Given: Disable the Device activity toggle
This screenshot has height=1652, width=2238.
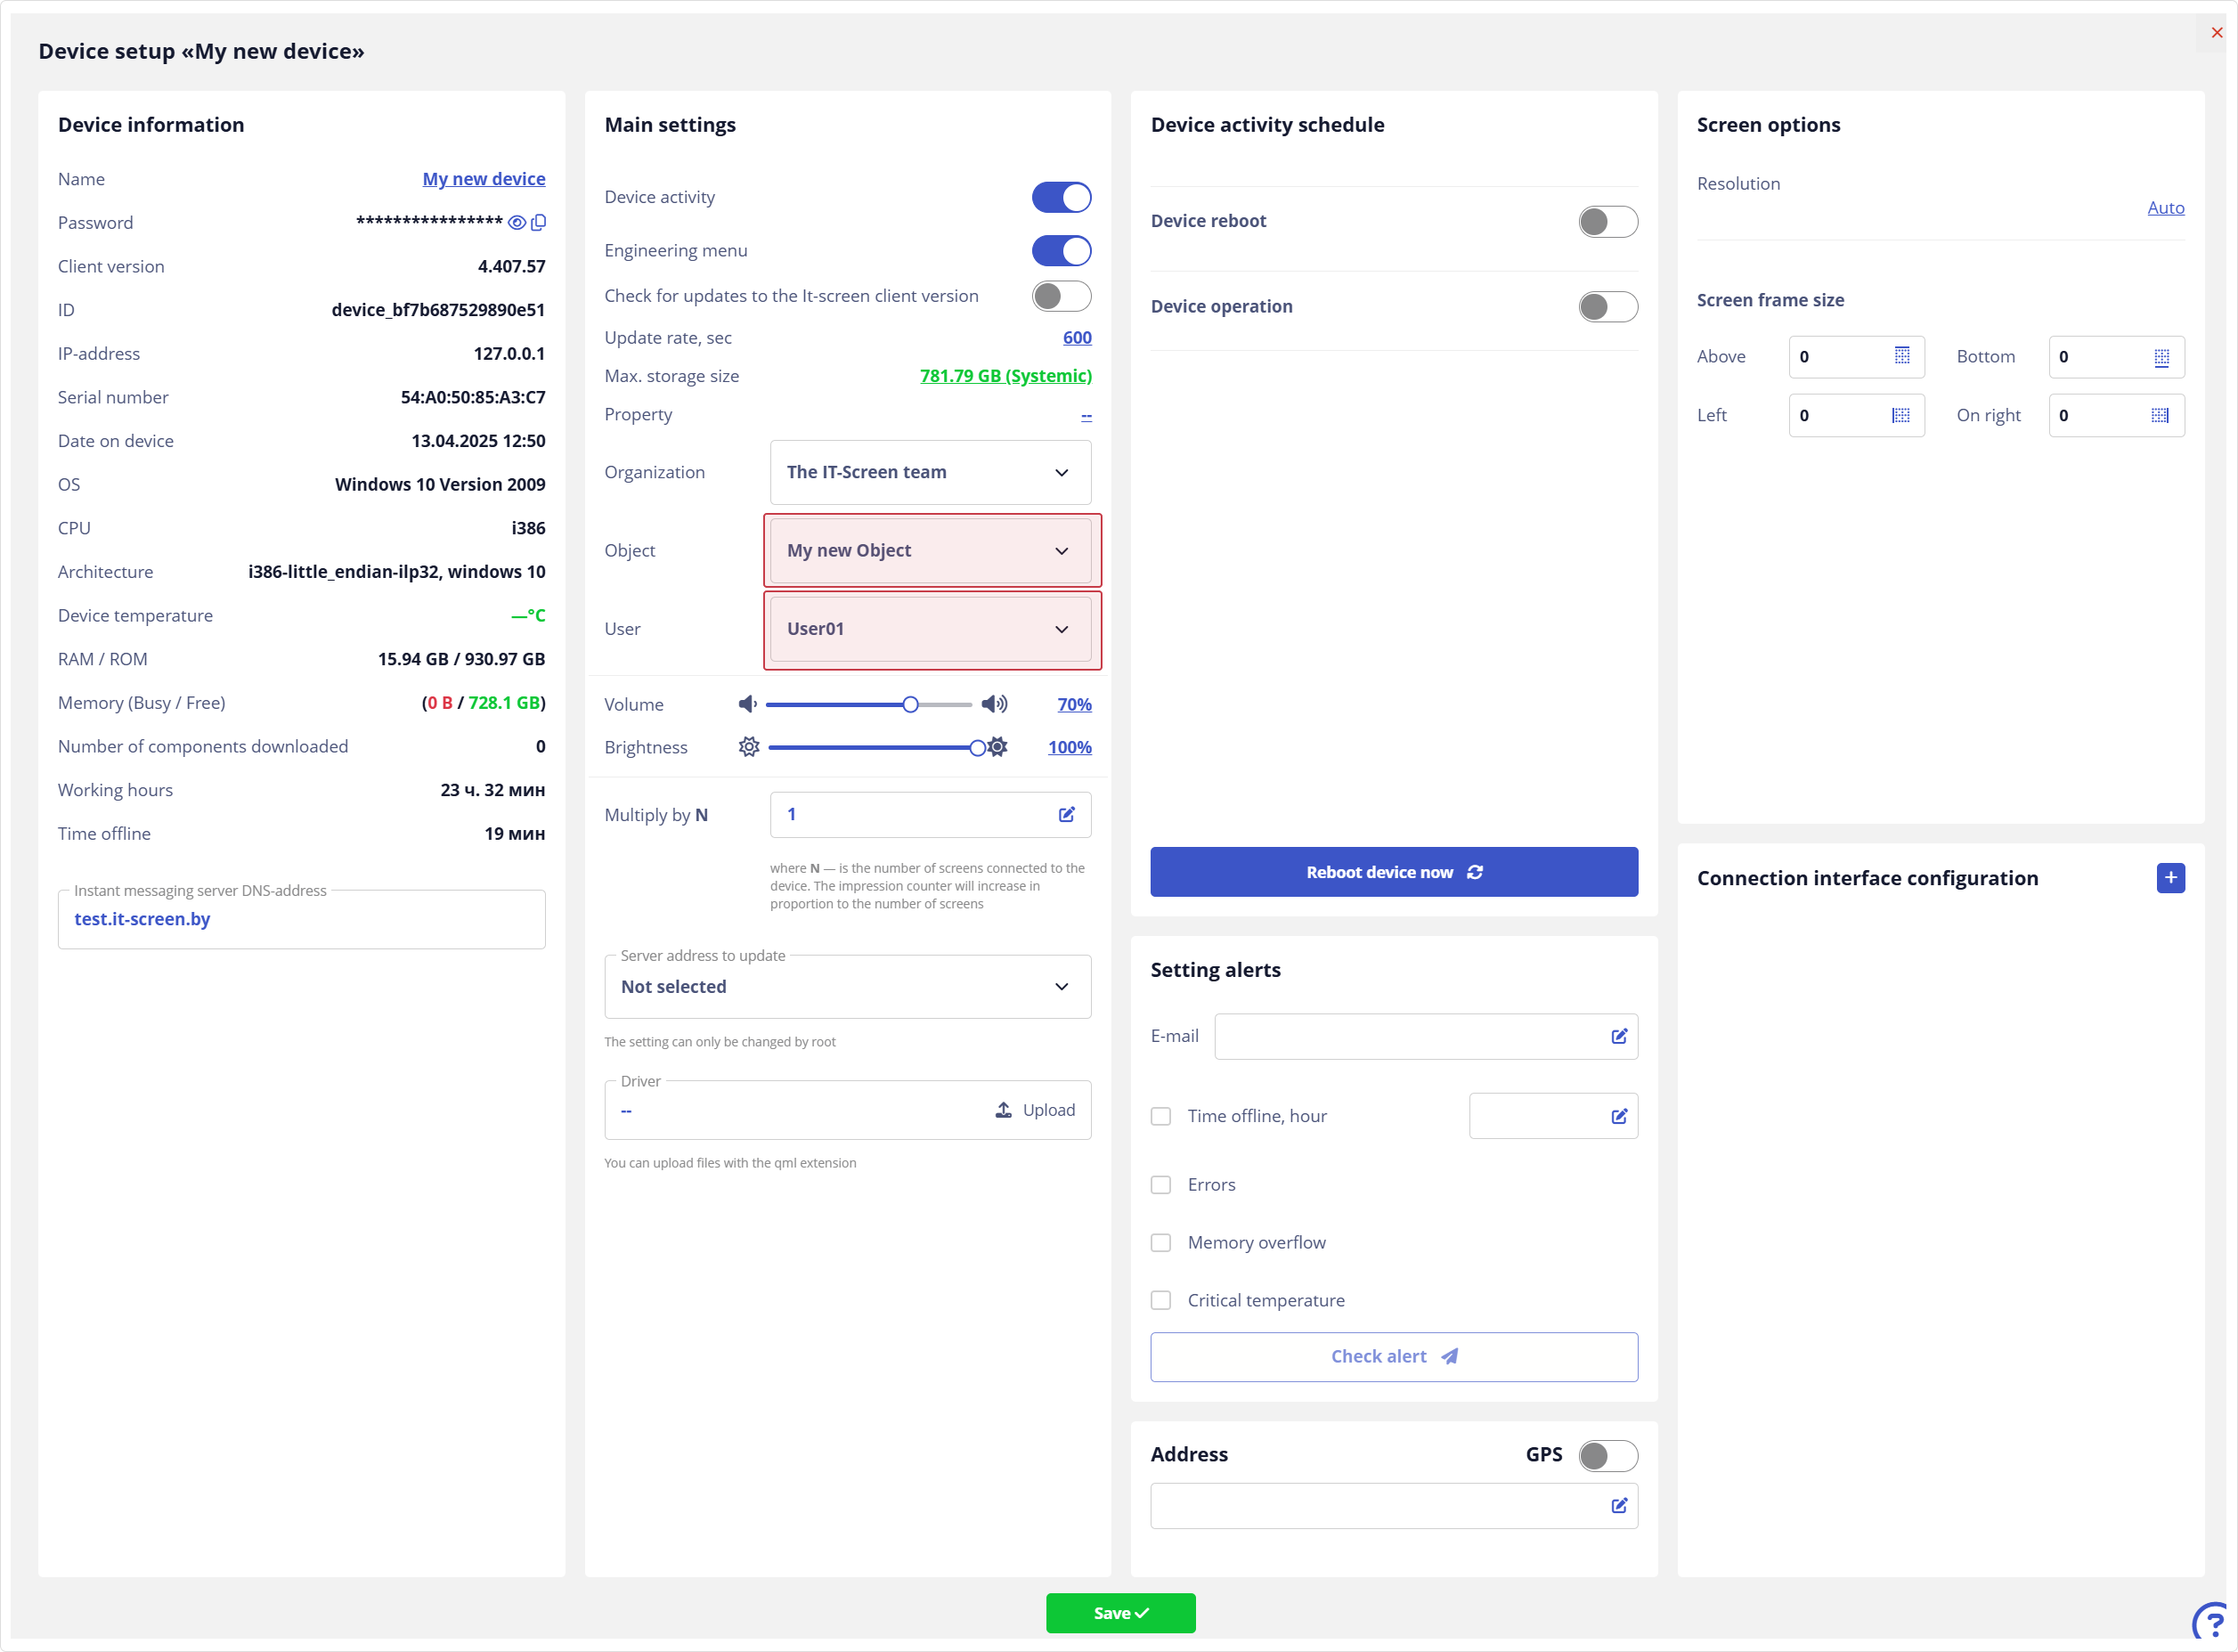Looking at the screenshot, I should [x=1061, y=198].
